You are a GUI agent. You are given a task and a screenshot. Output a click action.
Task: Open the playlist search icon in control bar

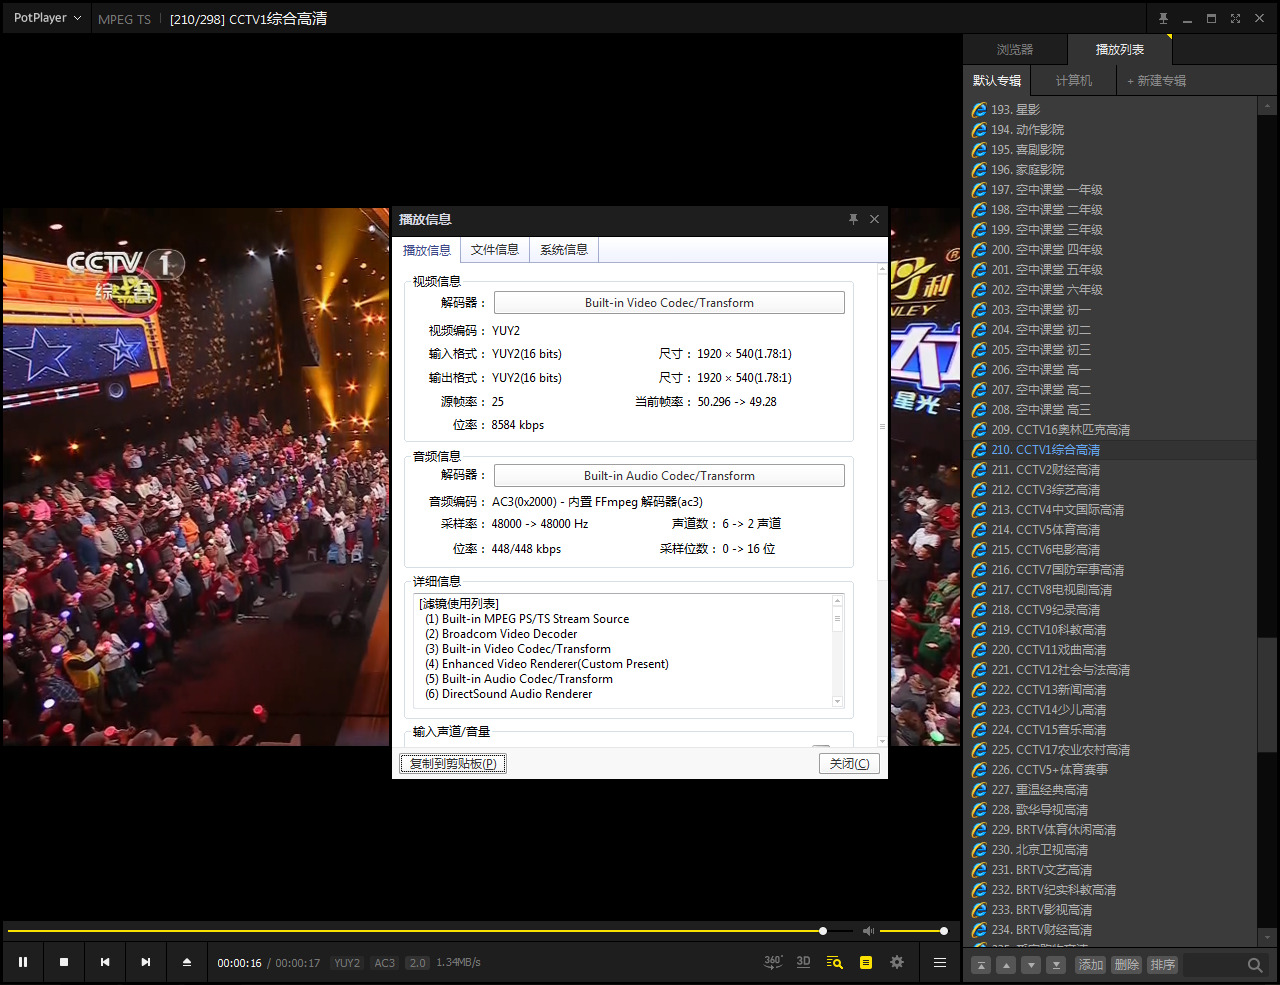click(x=834, y=962)
